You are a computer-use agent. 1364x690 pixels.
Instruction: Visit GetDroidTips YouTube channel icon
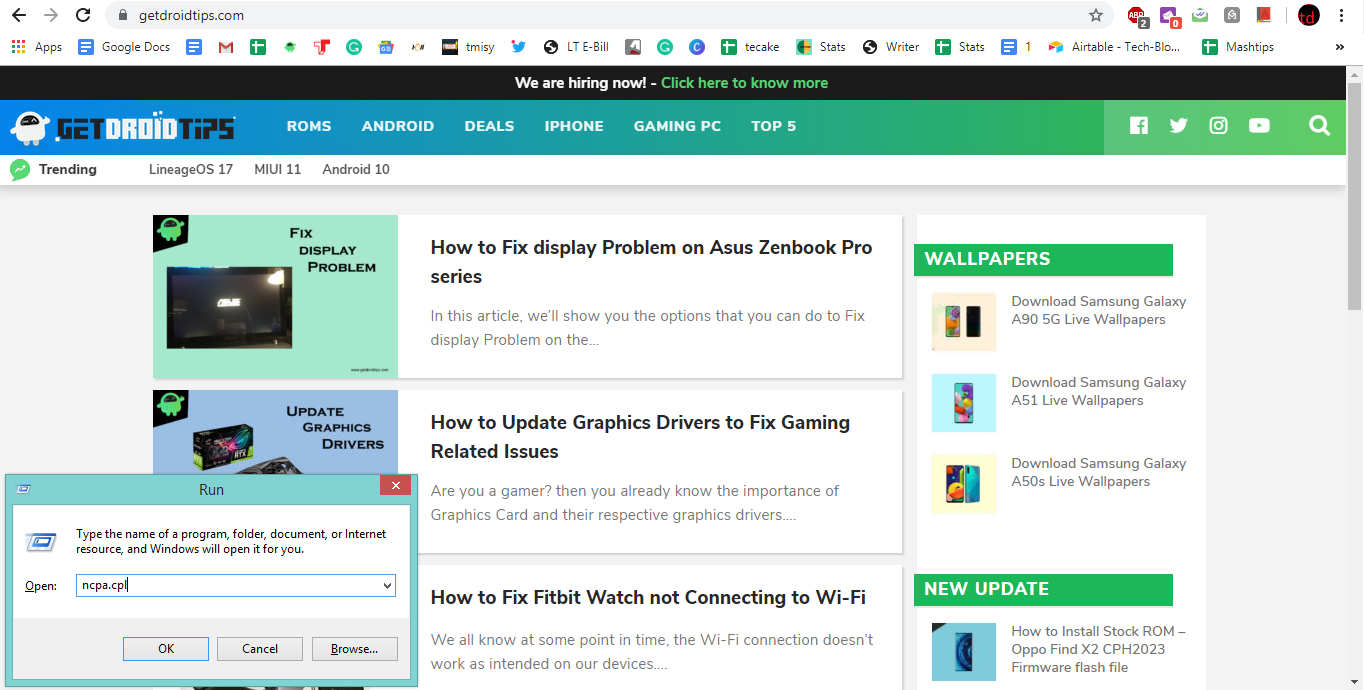[x=1259, y=125]
